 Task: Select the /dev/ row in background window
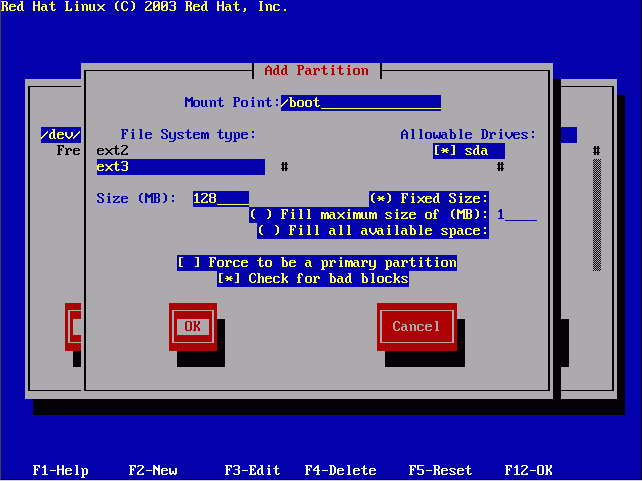click(61, 135)
